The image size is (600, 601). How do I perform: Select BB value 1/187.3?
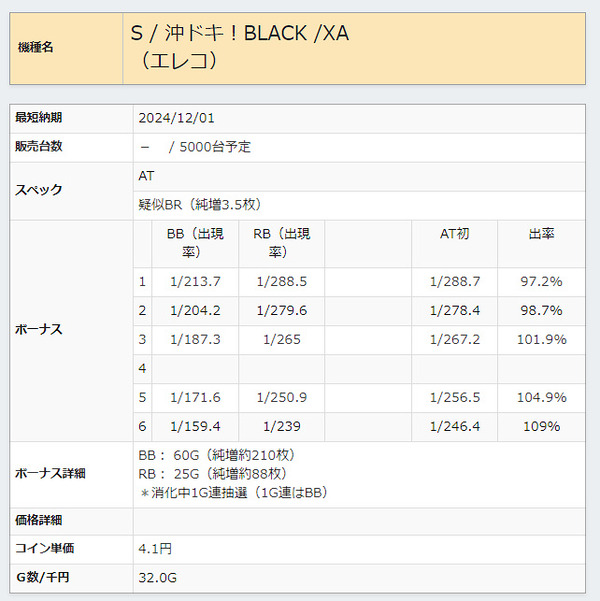(195, 340)
